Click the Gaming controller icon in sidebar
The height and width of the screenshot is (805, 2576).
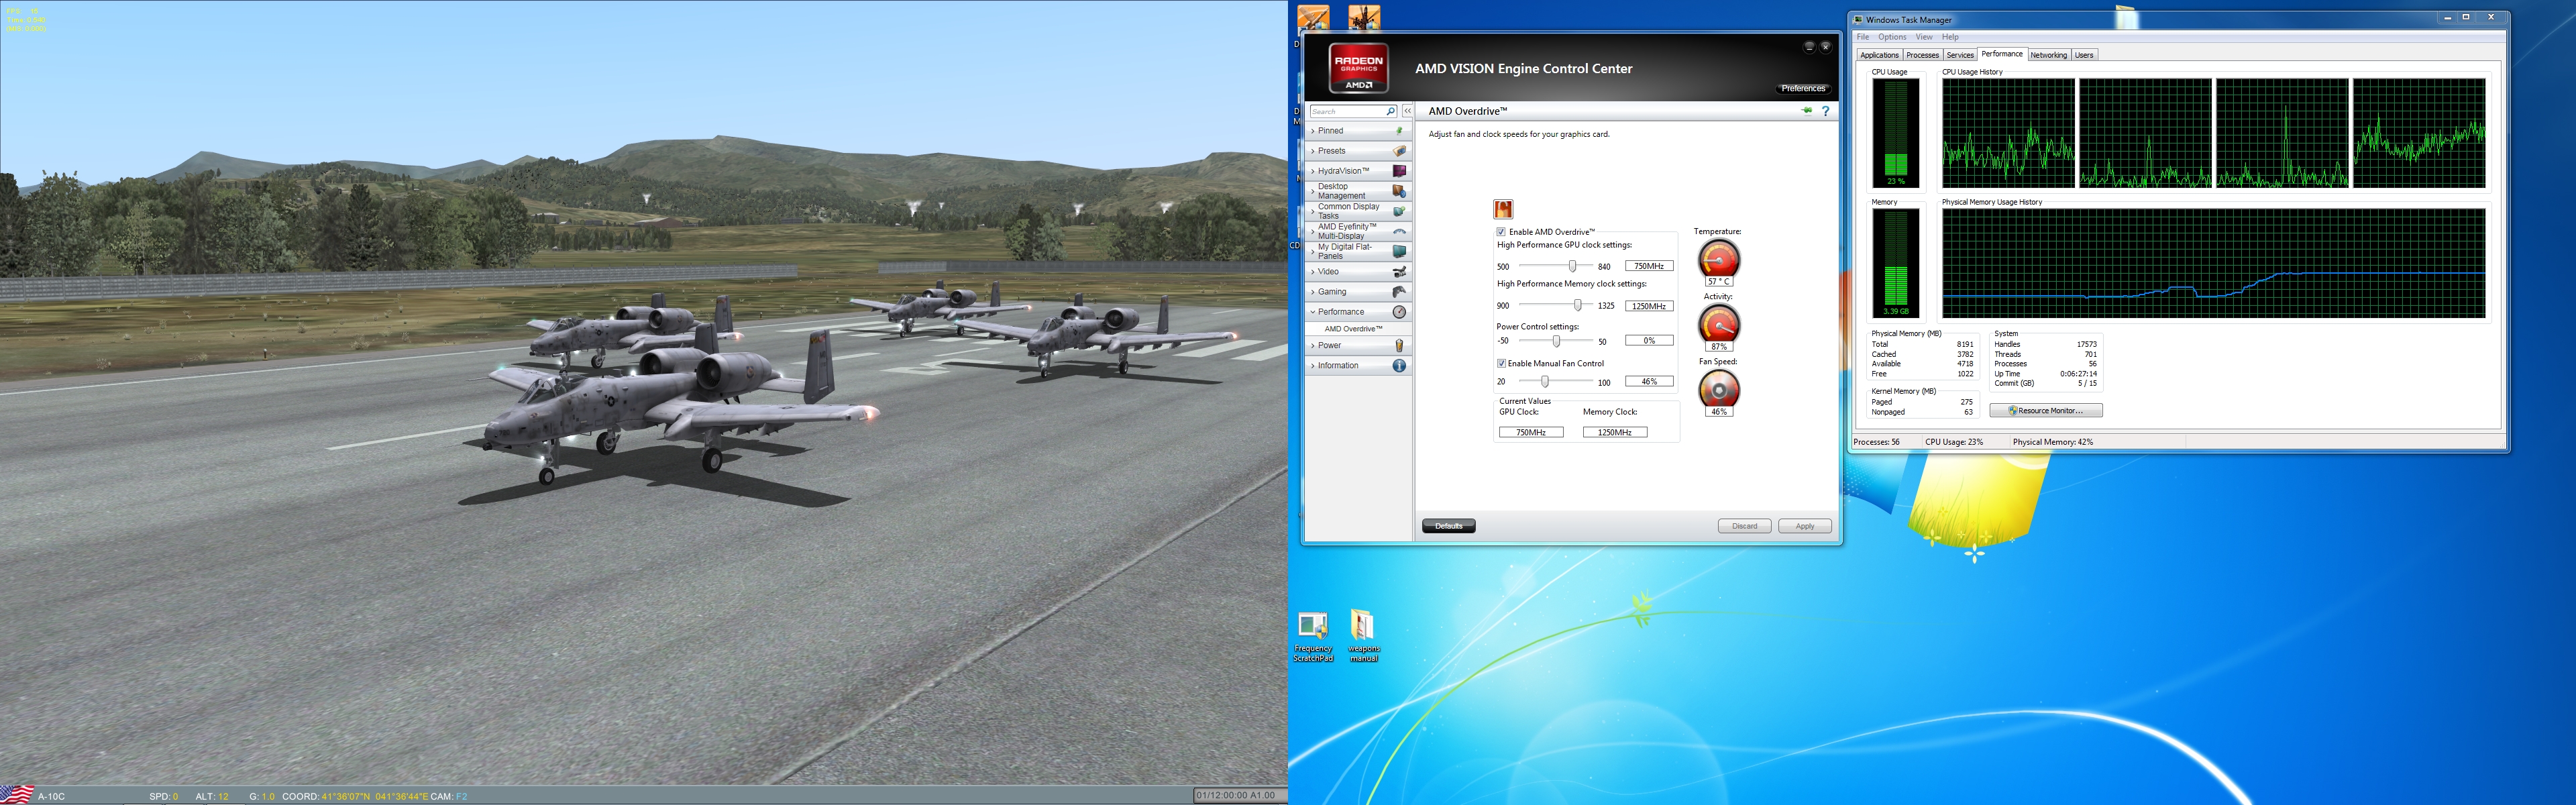(1399, 292)
